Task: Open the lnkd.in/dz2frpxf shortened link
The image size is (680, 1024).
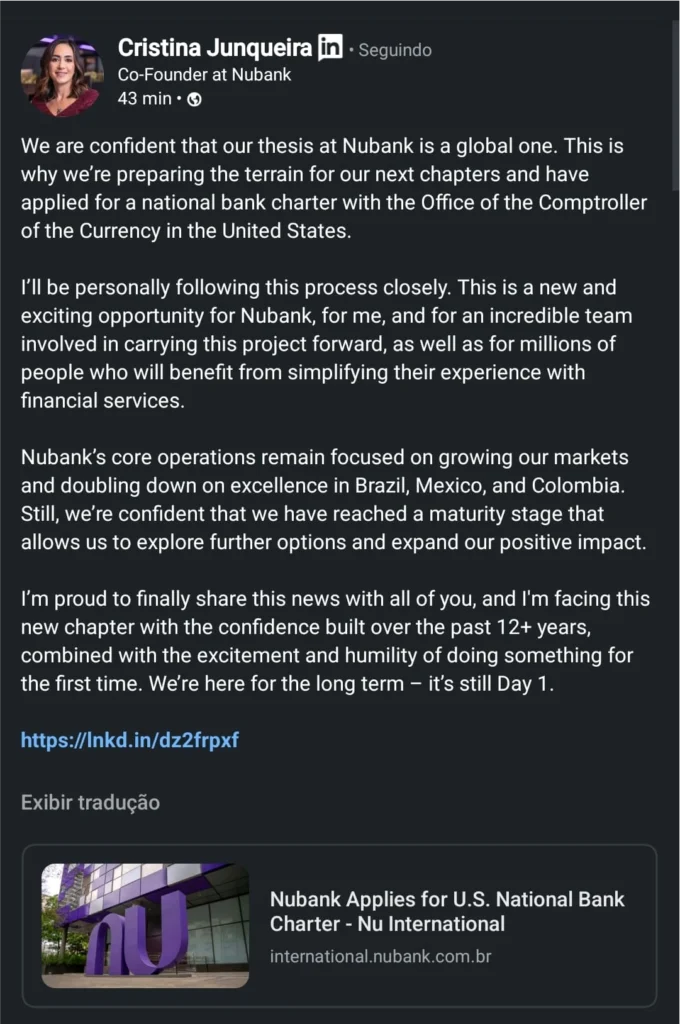Action: [x=130, y=741]
